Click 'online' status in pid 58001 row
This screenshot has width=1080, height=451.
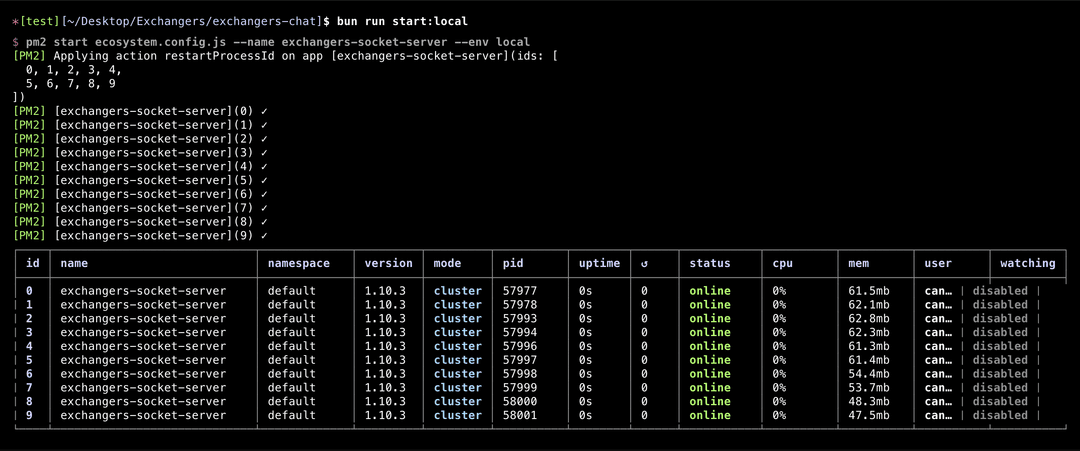click(x=710, y=415)
